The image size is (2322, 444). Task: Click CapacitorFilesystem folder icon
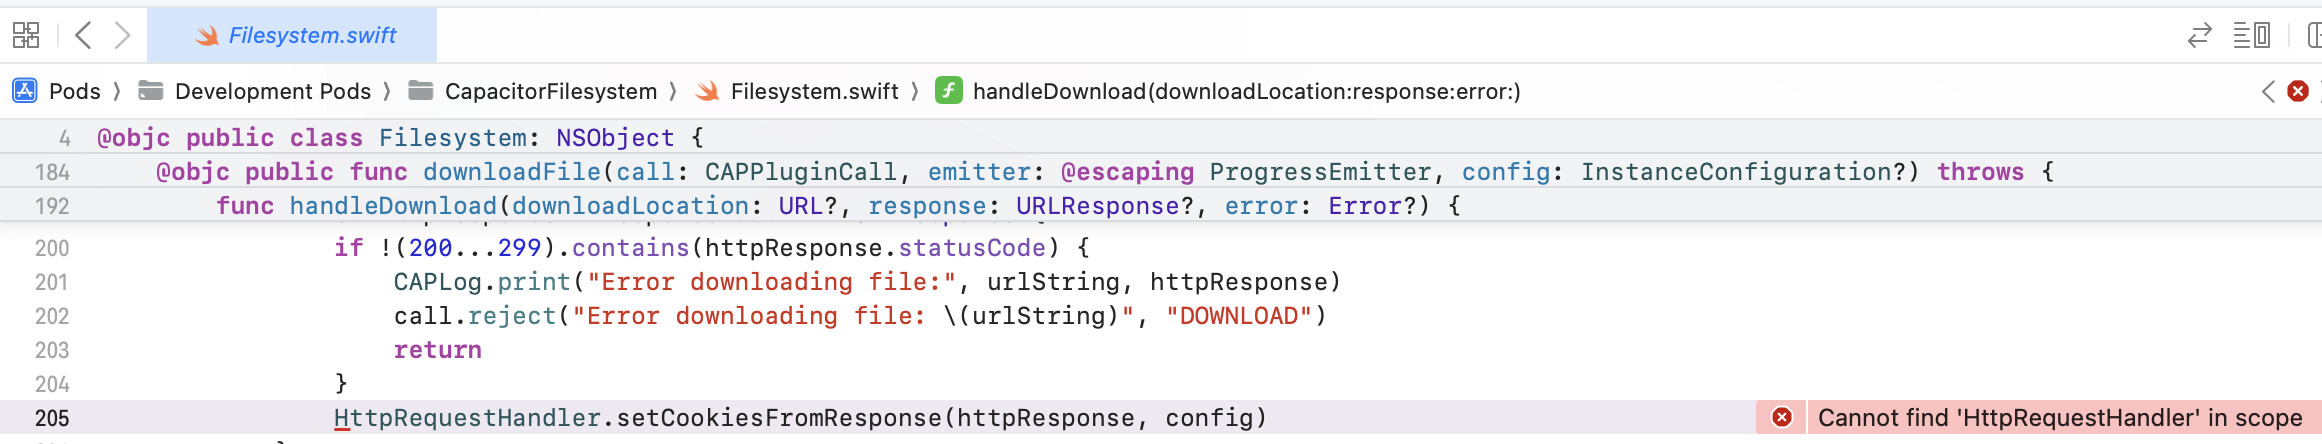(x=421, y=91)
